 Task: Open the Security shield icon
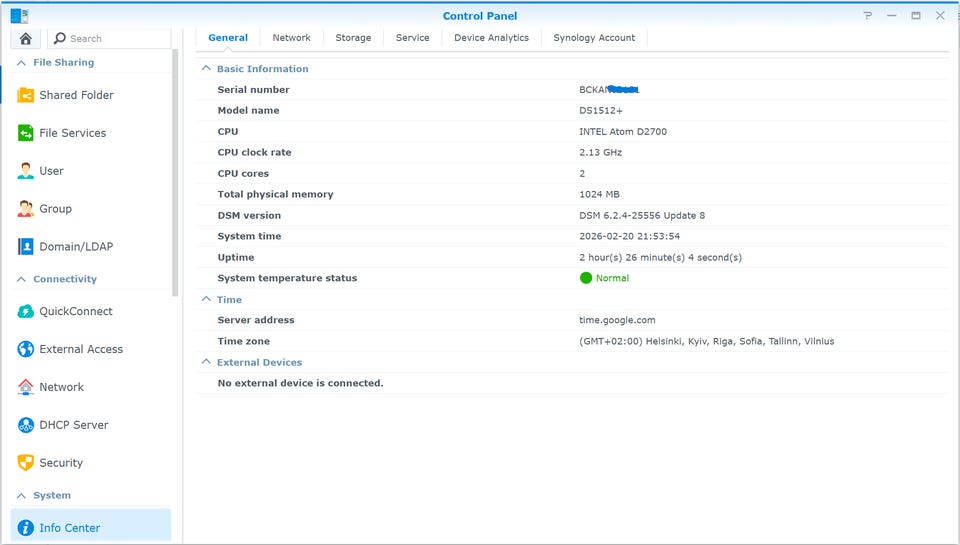click(26, 463)
